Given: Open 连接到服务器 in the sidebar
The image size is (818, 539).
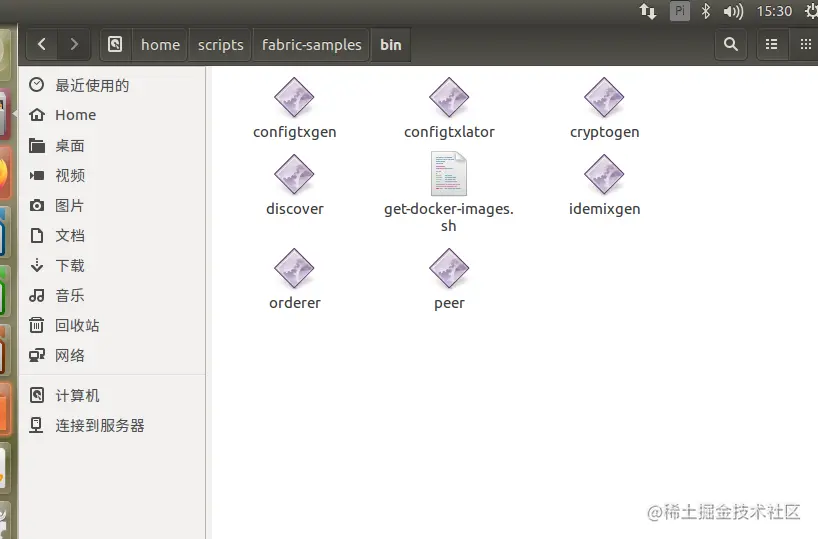Looking at the screenshot, I should coord(113,425).
